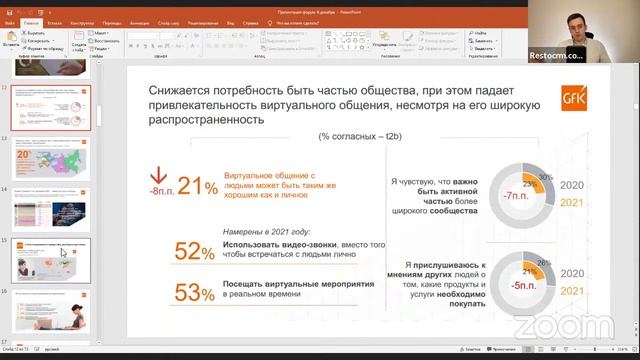Click Примечания (Comments) in status bar

click(501, 349)
